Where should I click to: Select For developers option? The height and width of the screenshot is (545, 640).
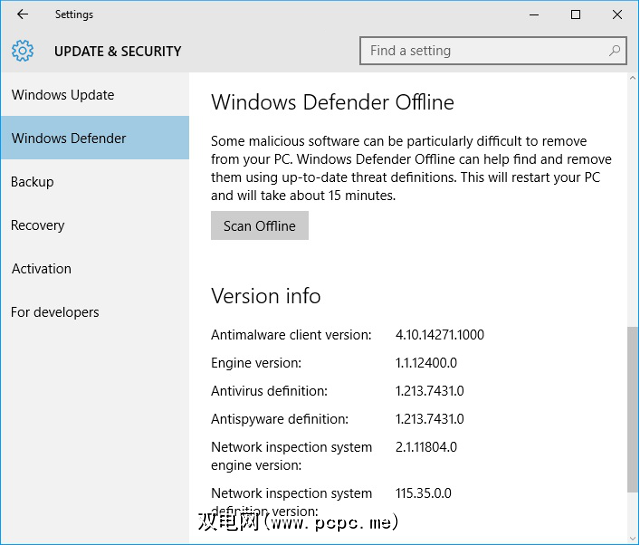click(x=95, y=312)
